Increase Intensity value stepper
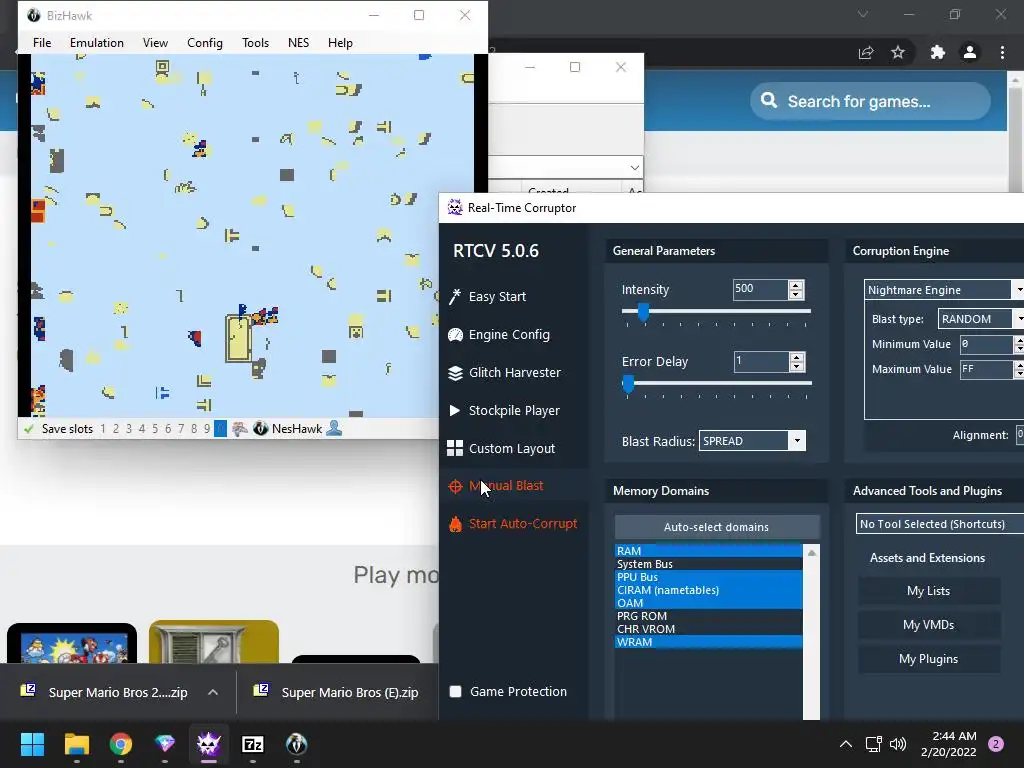Image resolution: width=1024 pixels, height=768 pixels. click(795, 285)
